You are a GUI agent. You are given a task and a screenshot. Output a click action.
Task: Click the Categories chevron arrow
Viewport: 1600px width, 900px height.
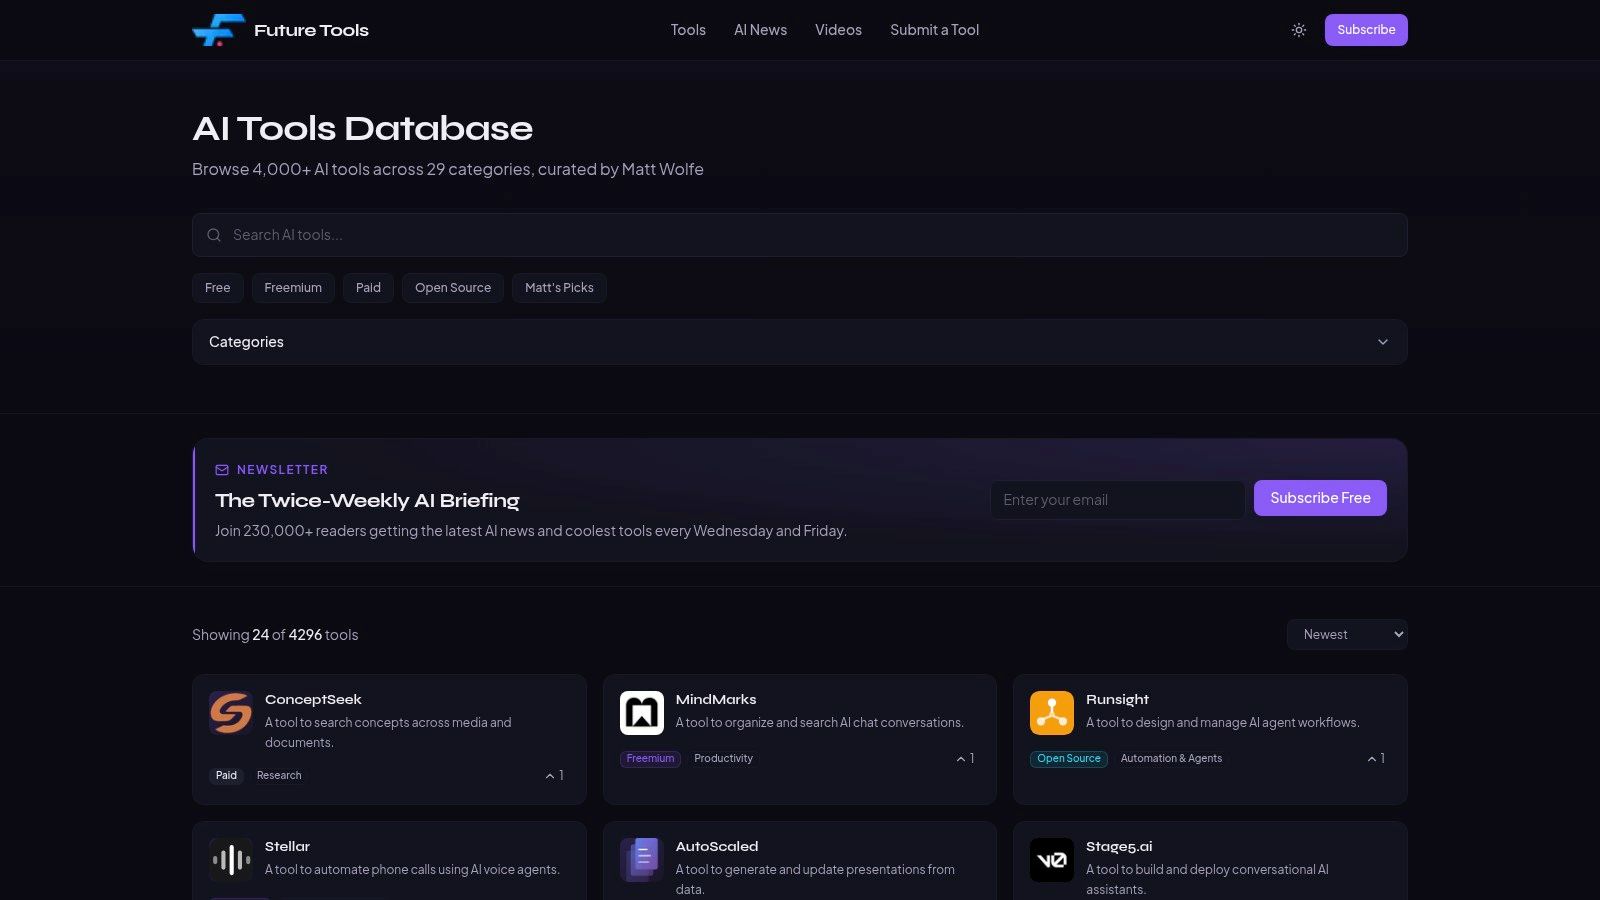(x=1383, y=341)
